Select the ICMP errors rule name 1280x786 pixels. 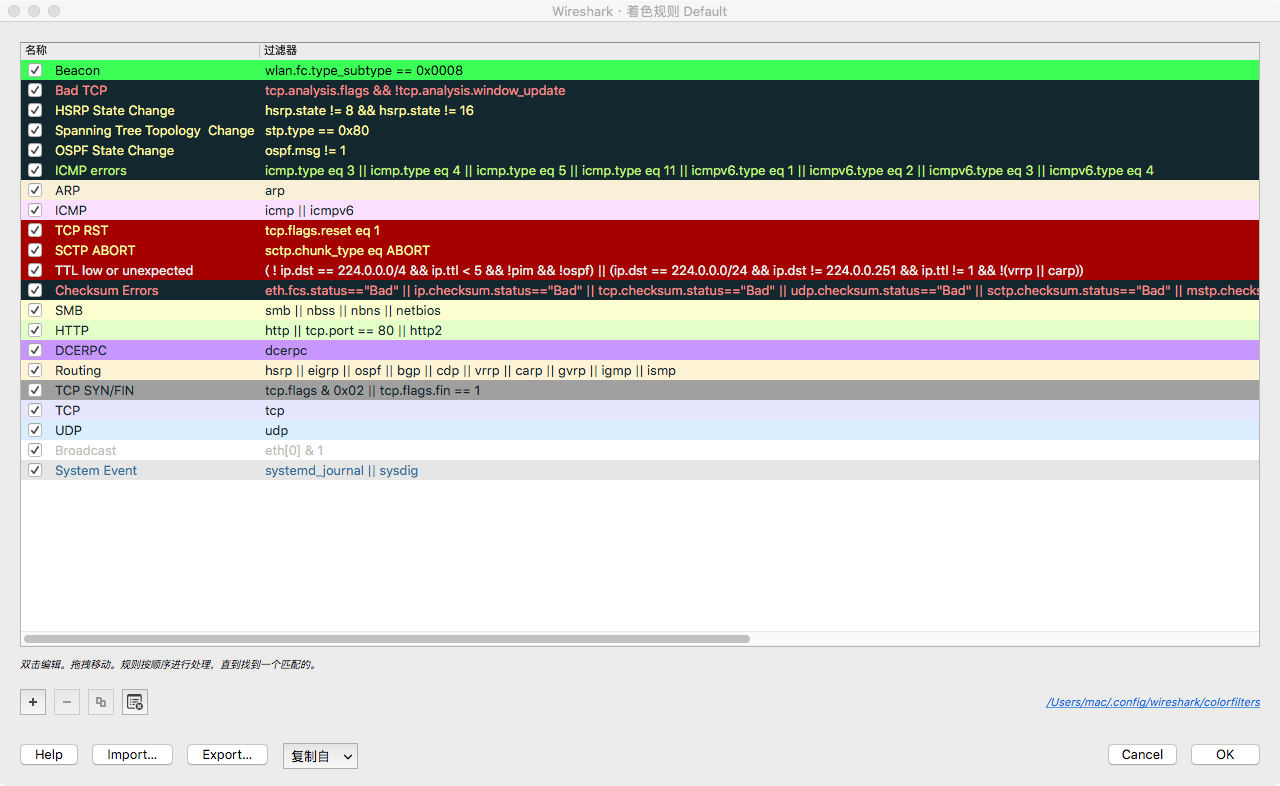pyautogui.click(x=91, y=171)
